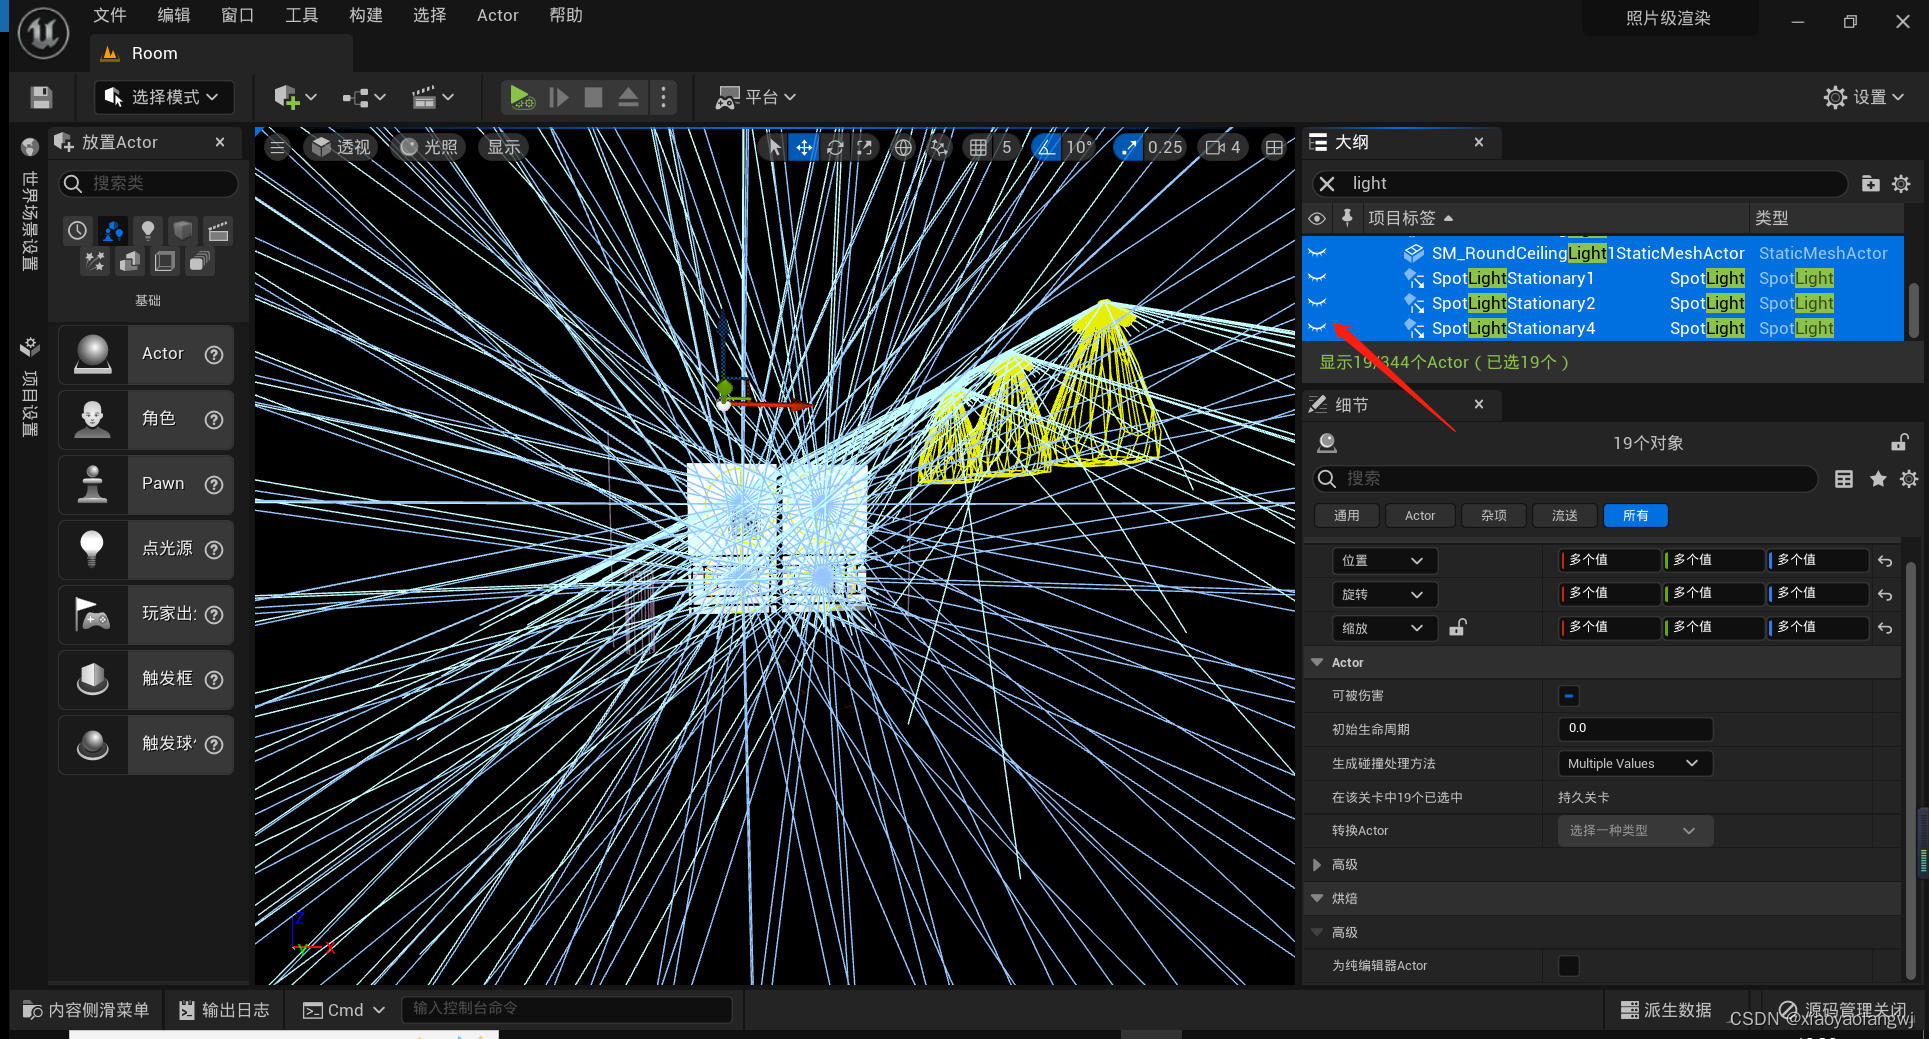Select the Volumes category icon
The width and height of the screenshot is (1929, 1039).
tap(165, 262)
